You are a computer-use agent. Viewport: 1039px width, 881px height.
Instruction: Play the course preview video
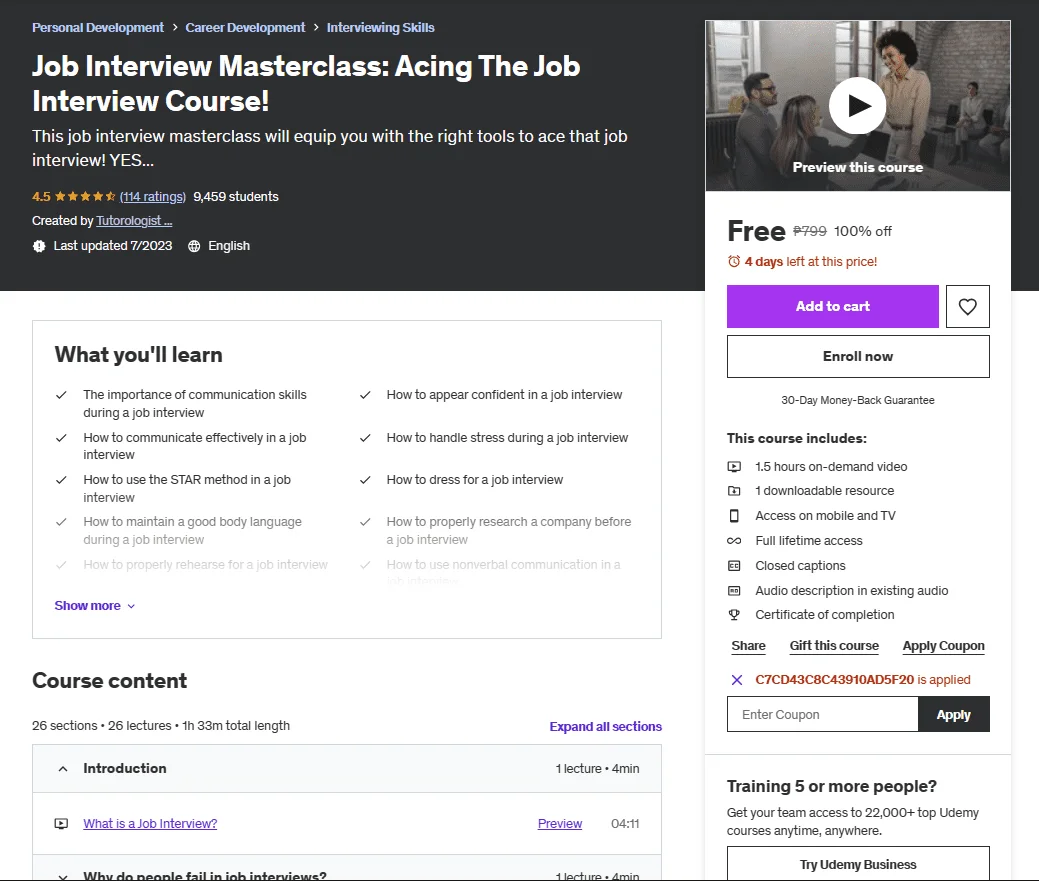[857, 106]
